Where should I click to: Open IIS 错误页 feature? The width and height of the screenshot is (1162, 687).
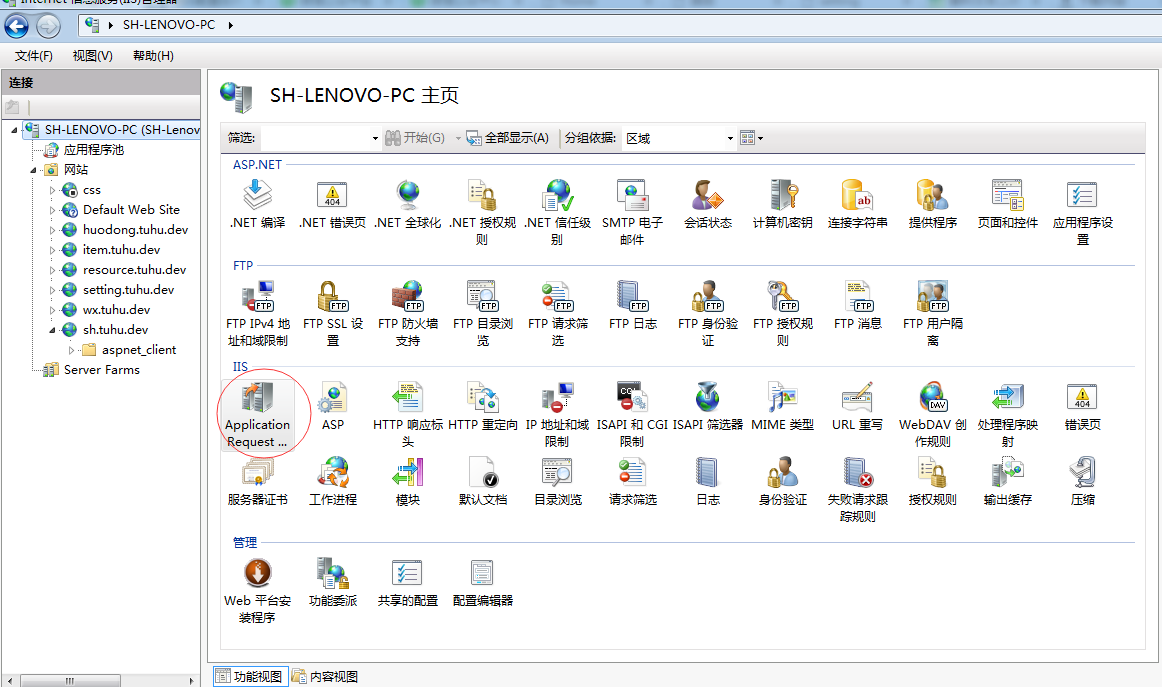click(1083, 406)
